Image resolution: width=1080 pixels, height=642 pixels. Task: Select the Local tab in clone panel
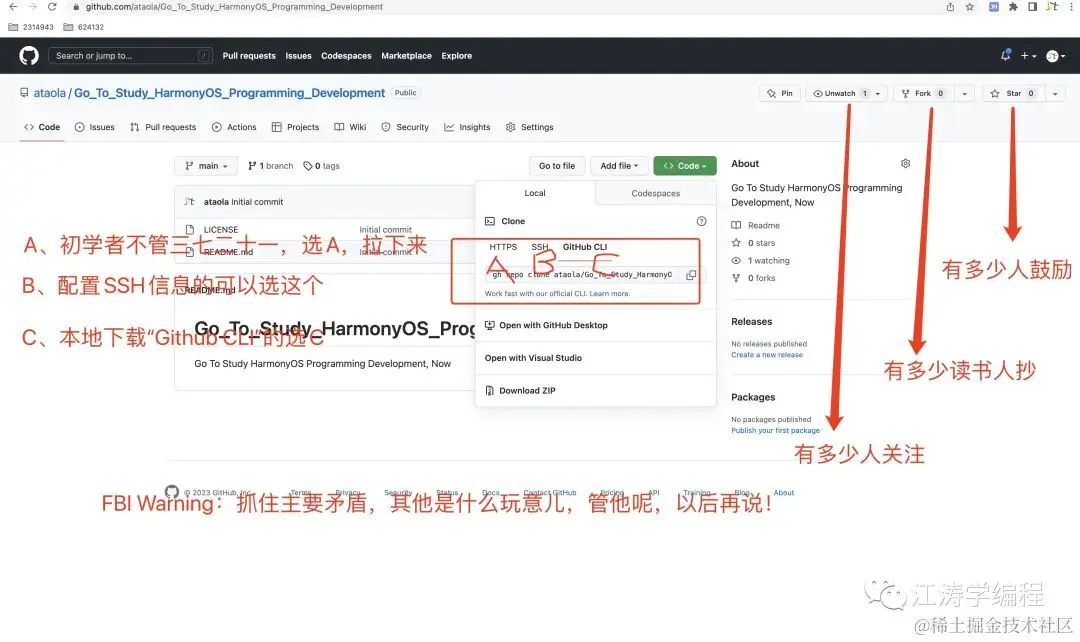[x=535, y=194]
